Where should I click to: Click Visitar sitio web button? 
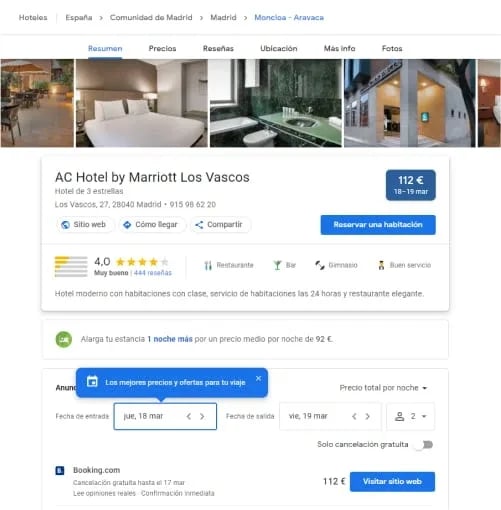pyautogui.click(x=392, y=482)
